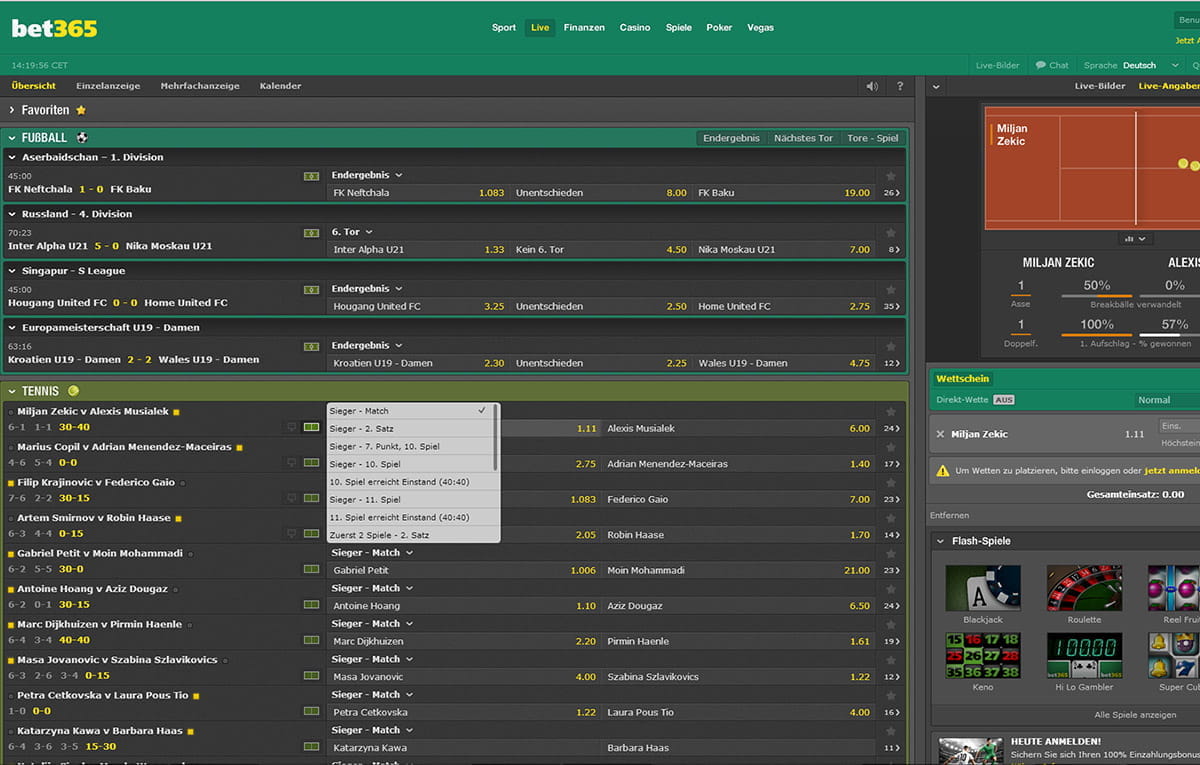Open court view for Marc Dijkhuizen match

(311, 640)
